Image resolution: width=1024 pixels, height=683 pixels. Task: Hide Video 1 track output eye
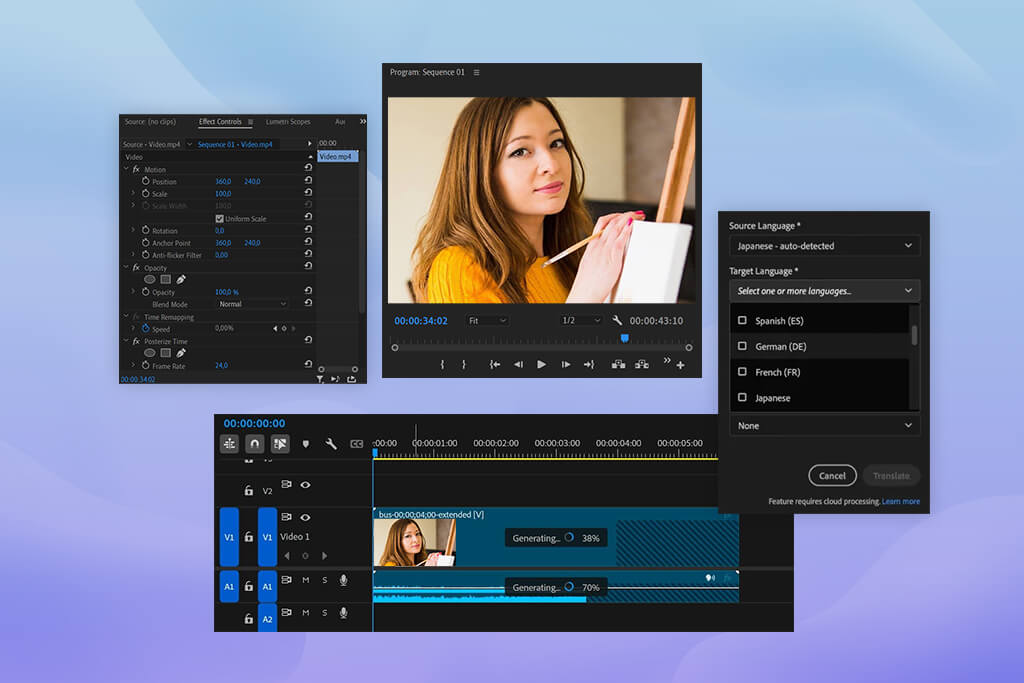click(x=305, y=517)
